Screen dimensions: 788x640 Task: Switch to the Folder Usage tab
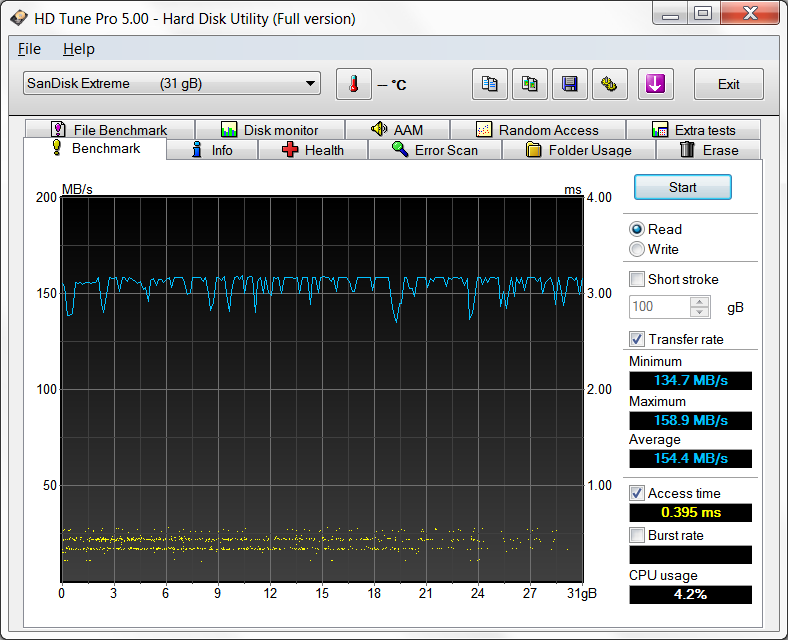[x=579, y=150]
